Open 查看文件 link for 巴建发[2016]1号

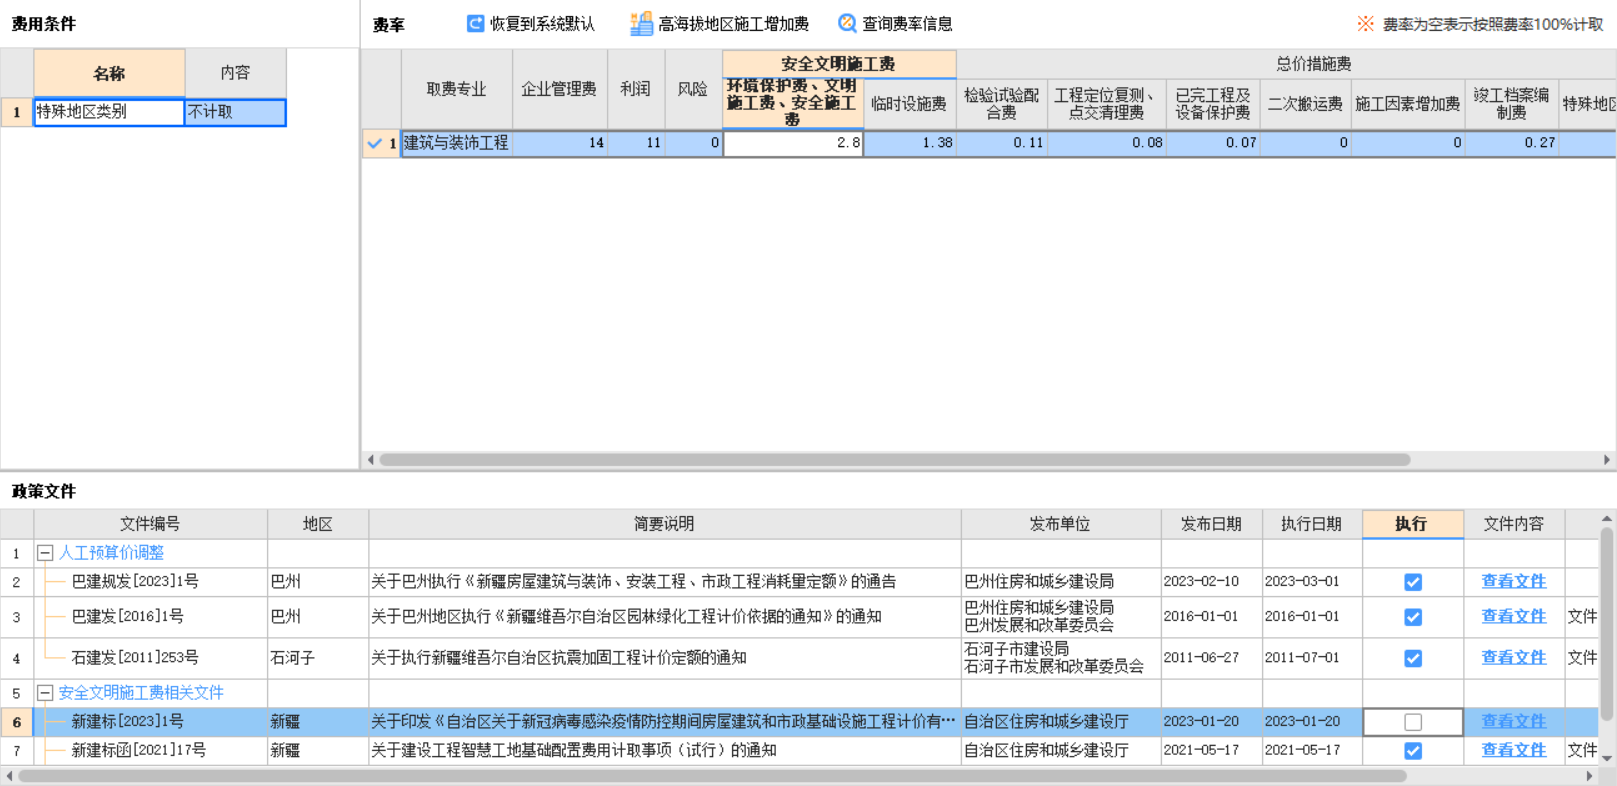1513,616
